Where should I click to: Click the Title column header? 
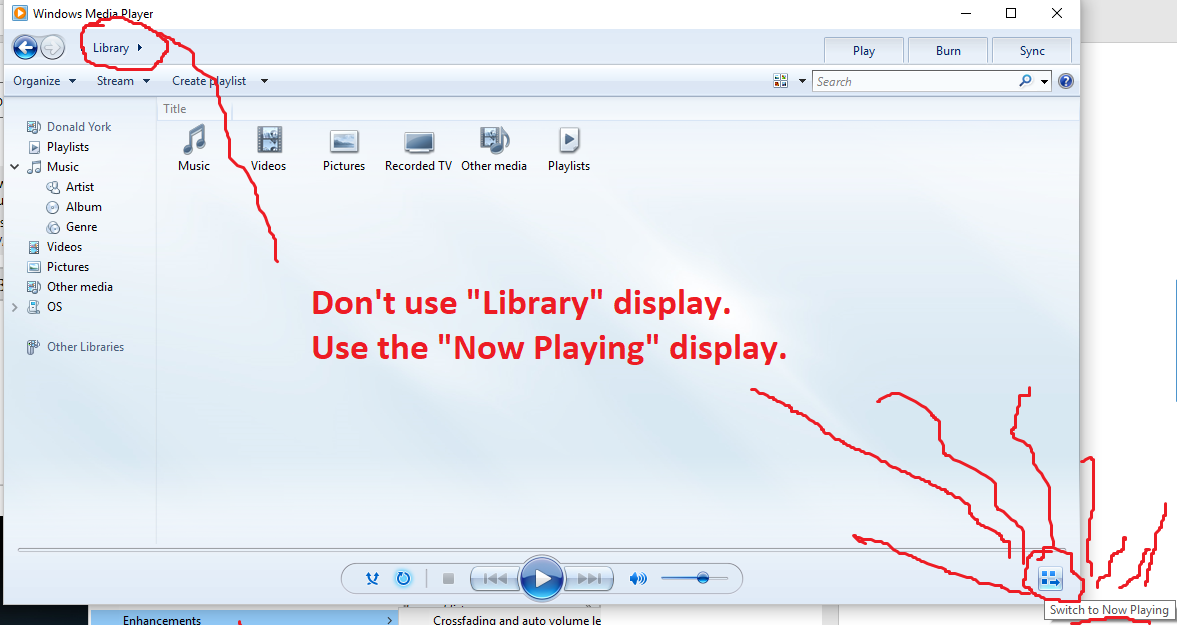coord(174,109)
